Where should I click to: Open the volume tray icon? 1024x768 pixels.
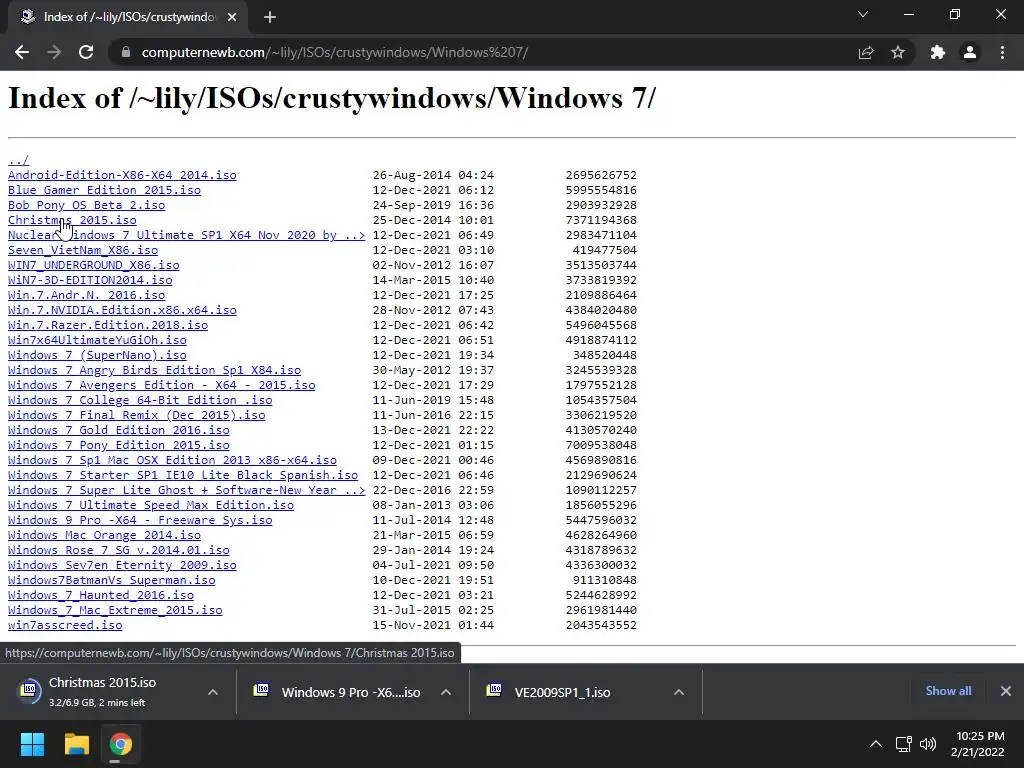coord(927,744)
